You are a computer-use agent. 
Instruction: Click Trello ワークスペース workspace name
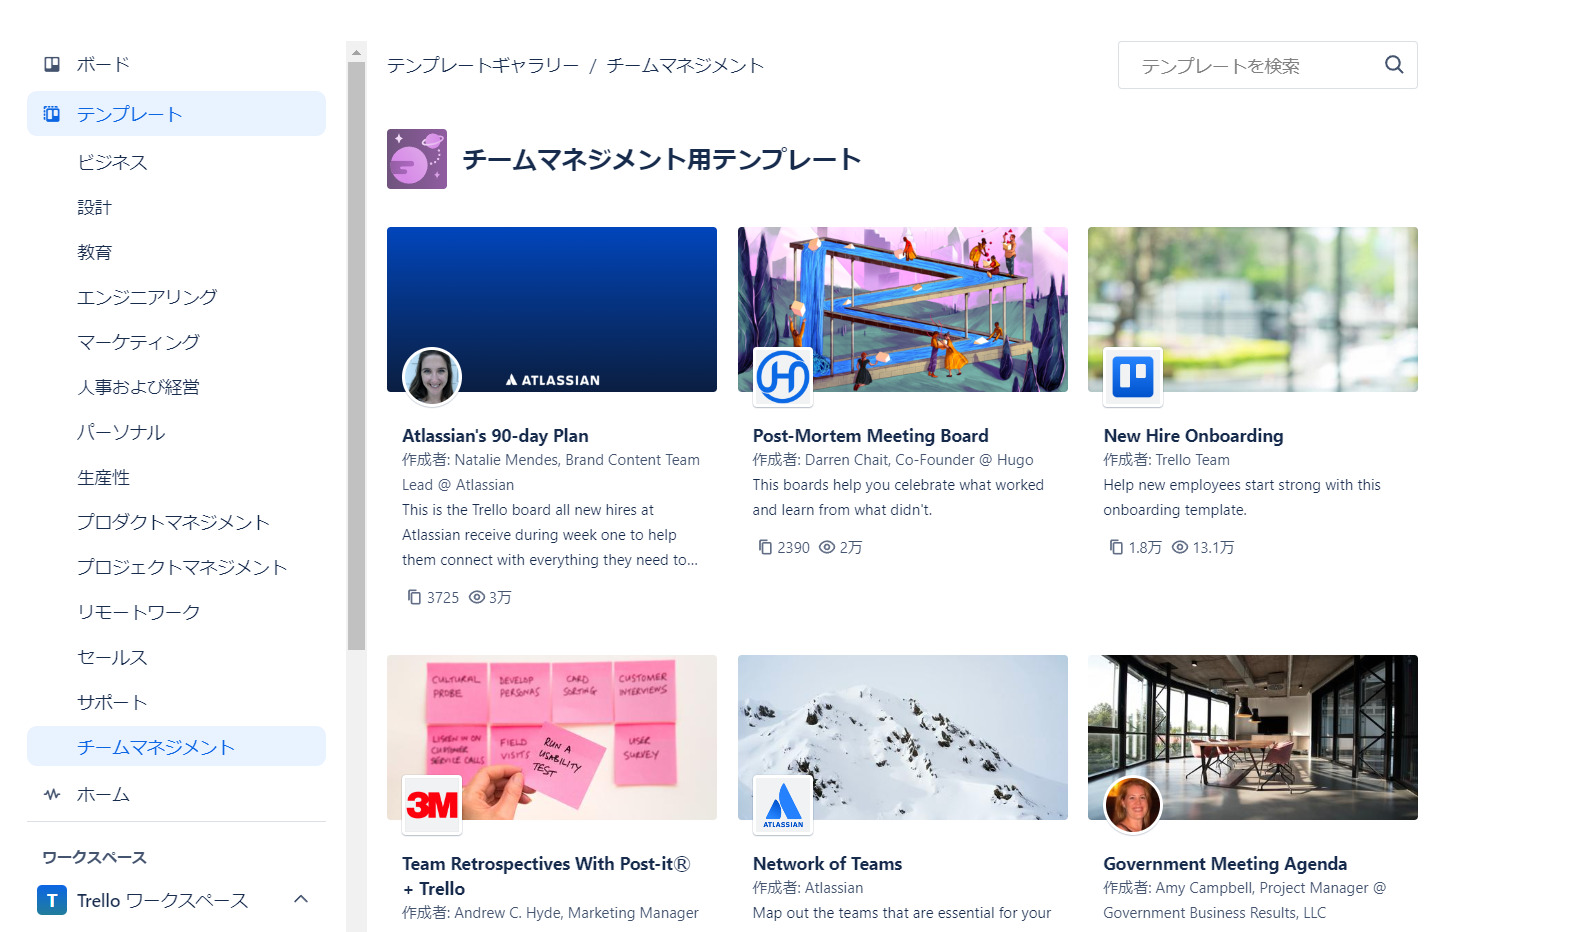[x=162, y=900]
